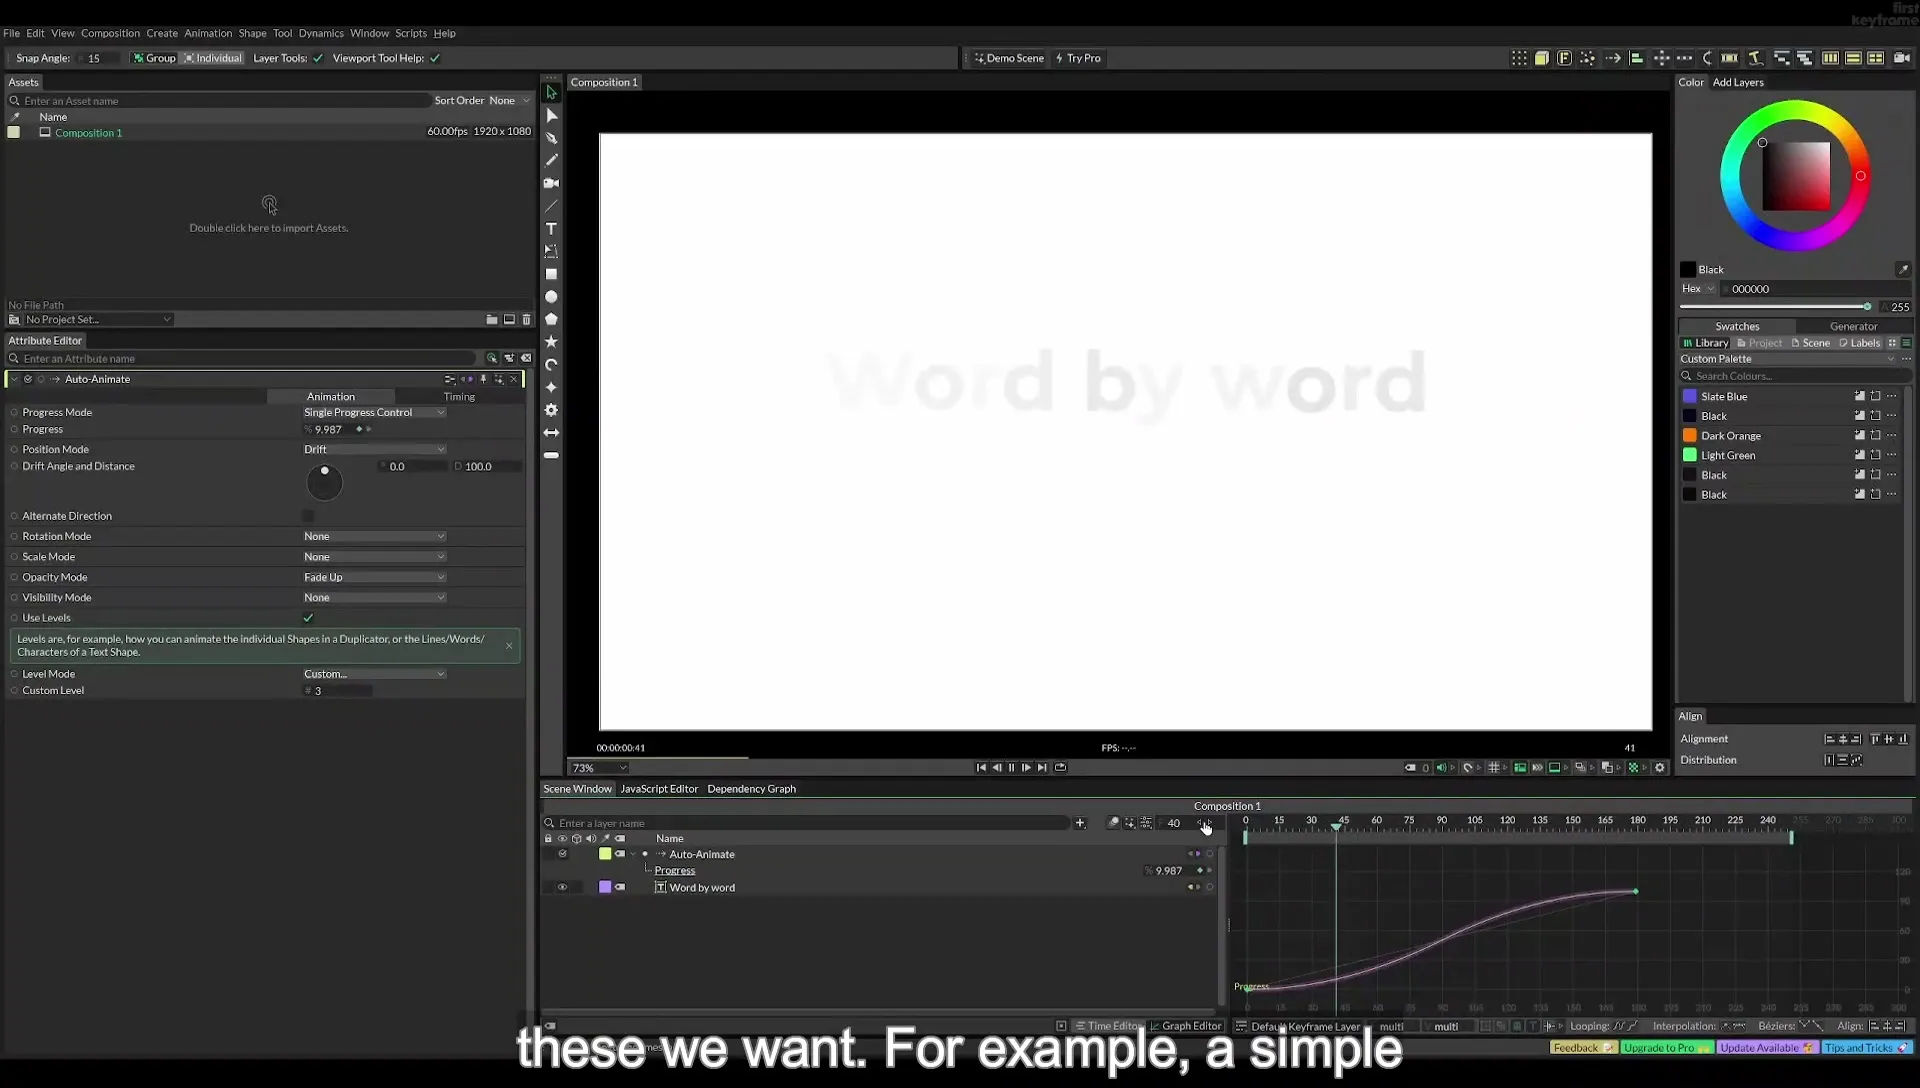Select the Star shape tool

(x=551, y=342)
